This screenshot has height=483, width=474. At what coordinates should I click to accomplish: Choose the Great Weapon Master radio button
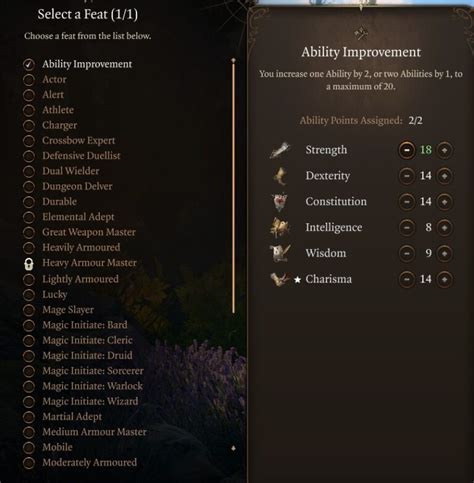(x=29, y=232)
